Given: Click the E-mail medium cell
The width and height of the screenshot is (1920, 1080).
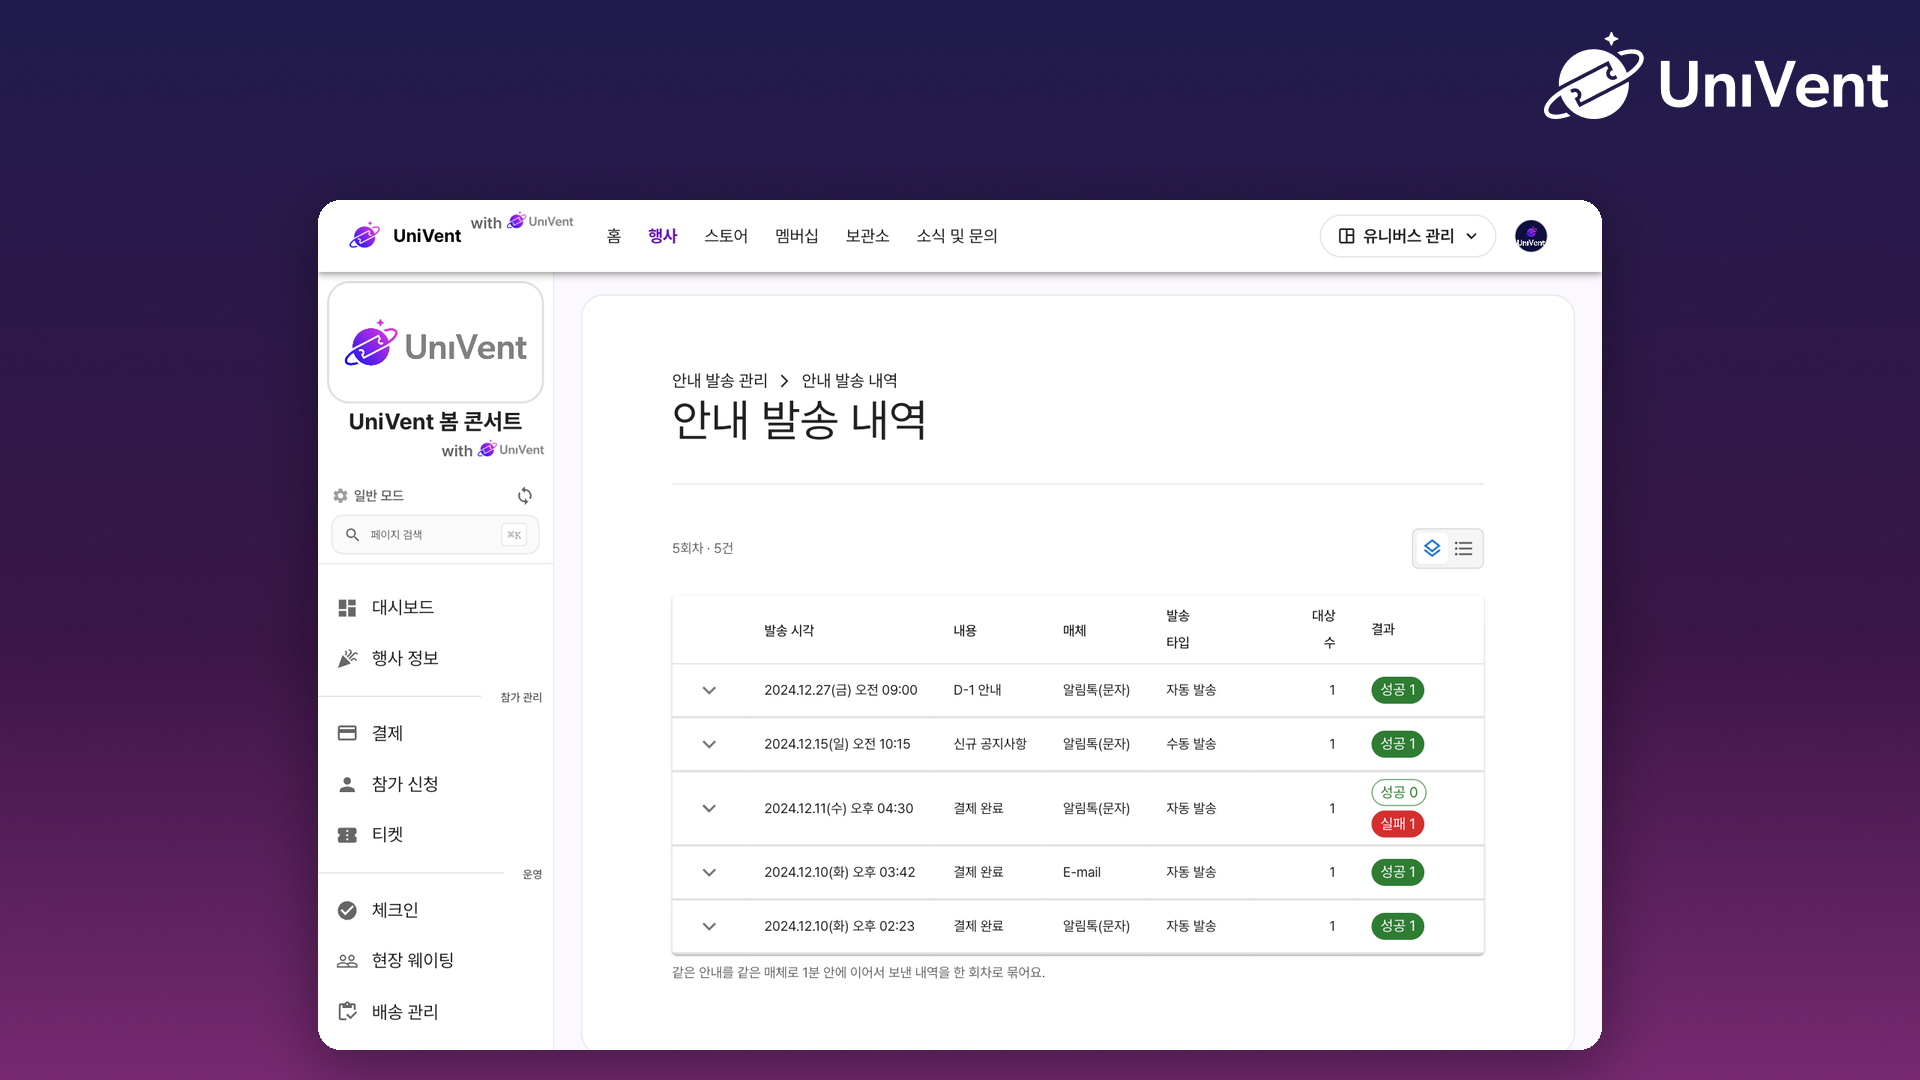Looking at the screenshot, I should 1082,872.
